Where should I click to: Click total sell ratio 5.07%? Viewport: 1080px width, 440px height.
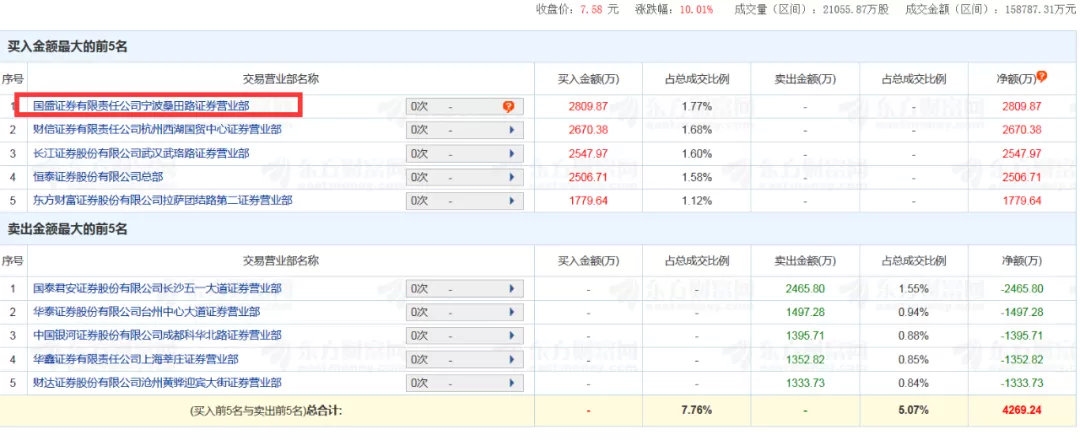(x=913, y=410)
